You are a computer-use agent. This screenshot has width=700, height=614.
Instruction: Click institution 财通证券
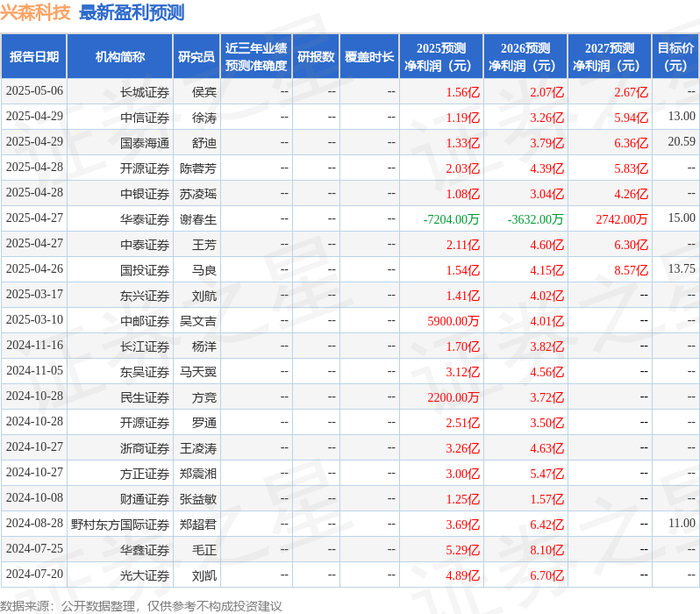pyautogui.click(x=145, y=499)
